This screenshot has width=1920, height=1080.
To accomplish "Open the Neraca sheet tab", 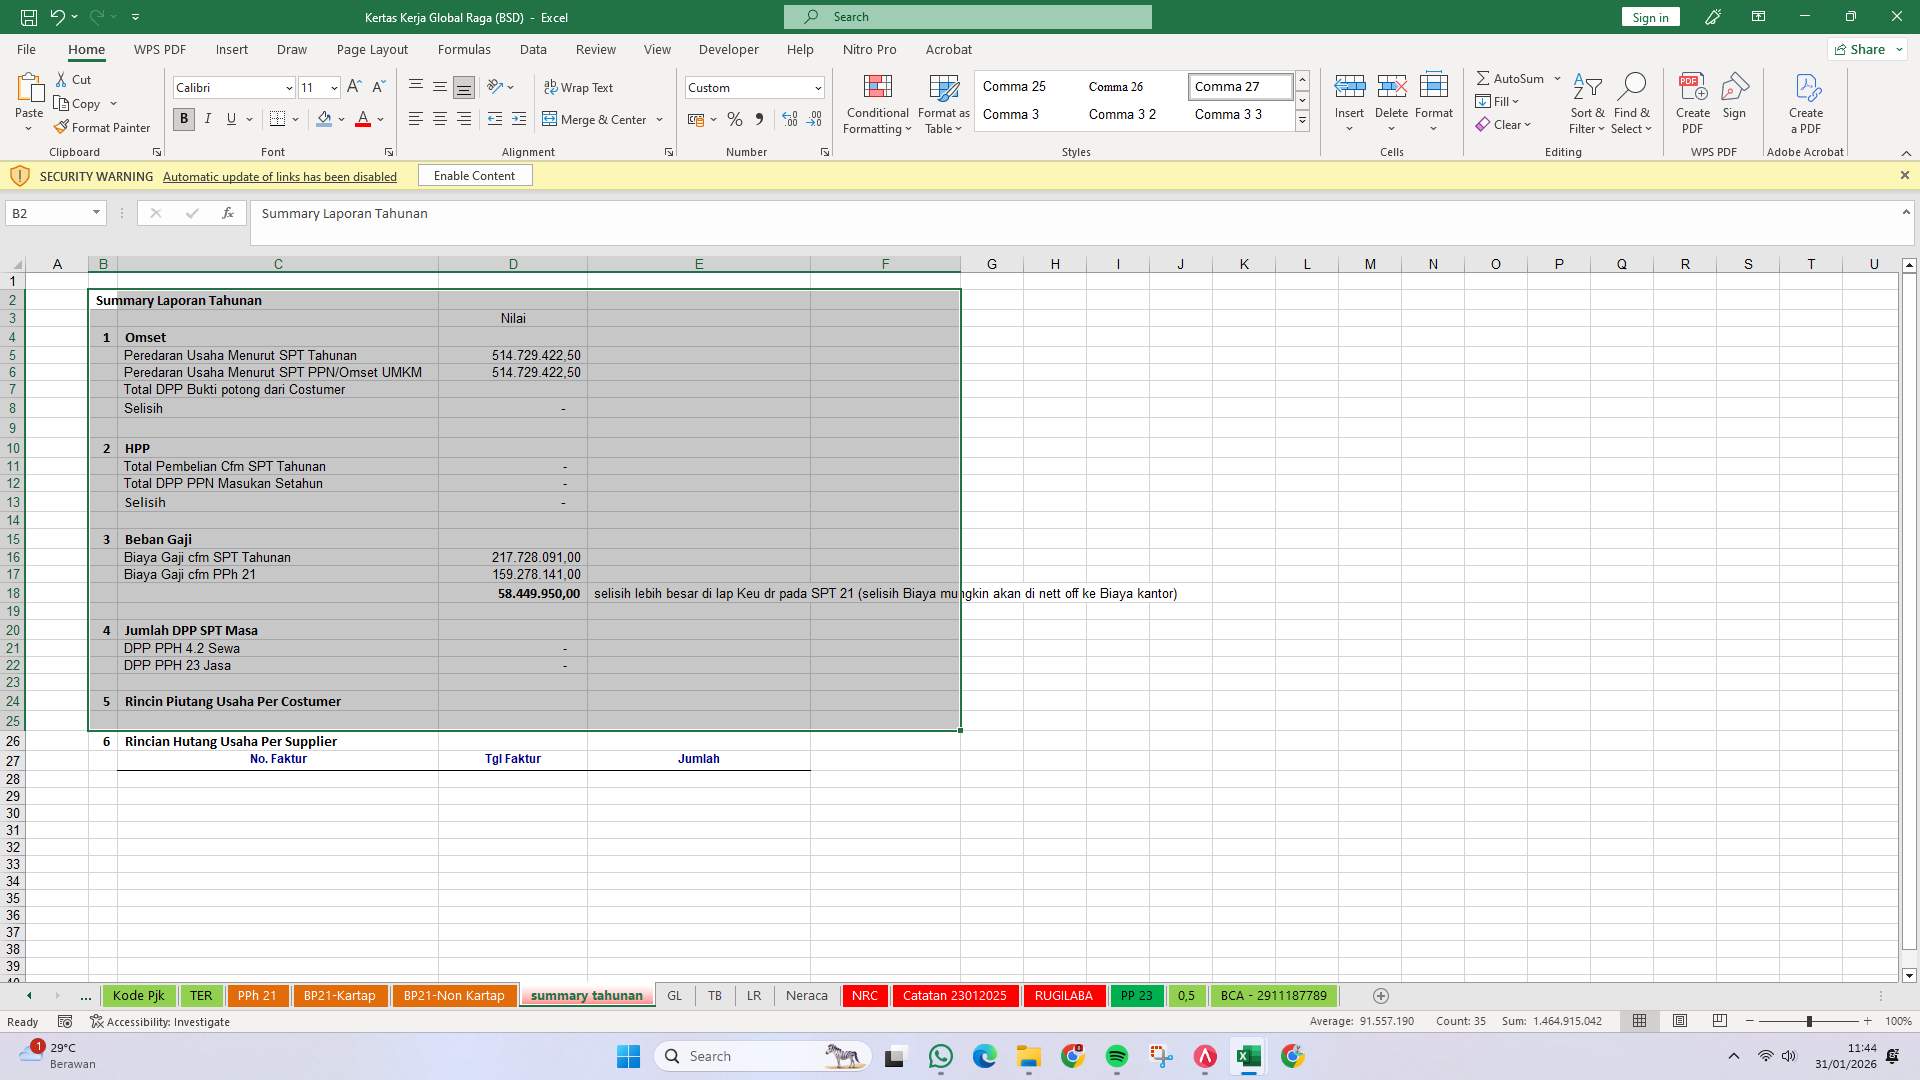I will coord(806,995).
